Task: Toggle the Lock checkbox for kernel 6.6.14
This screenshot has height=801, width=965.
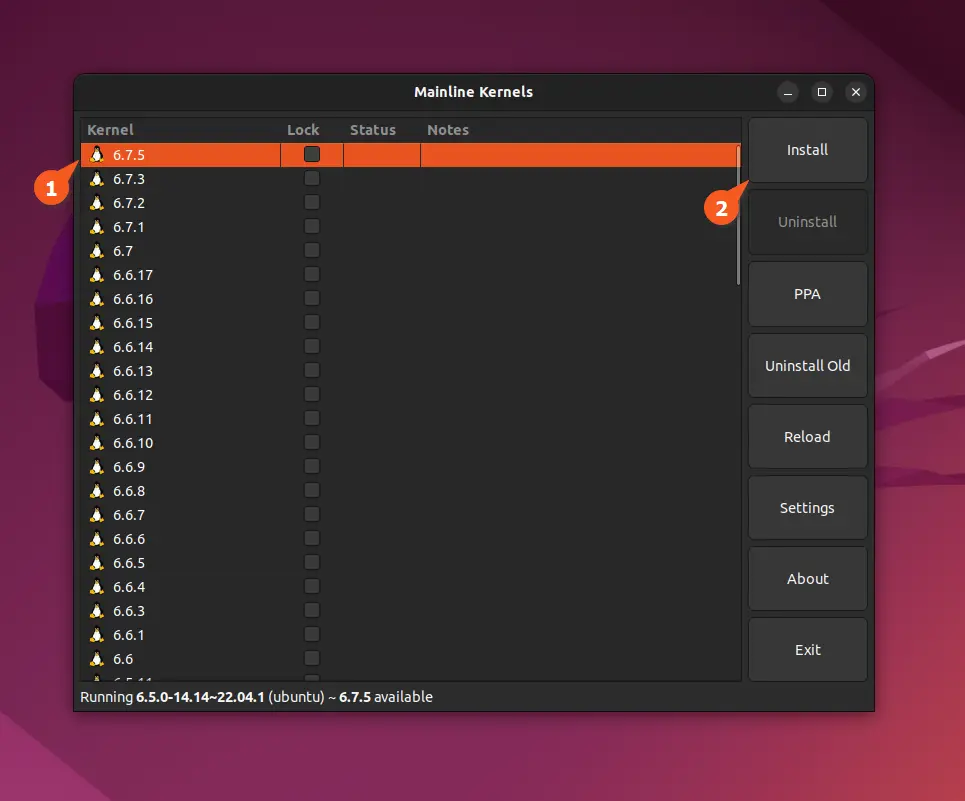Action: pyautogui.click(x=312, y=347)
